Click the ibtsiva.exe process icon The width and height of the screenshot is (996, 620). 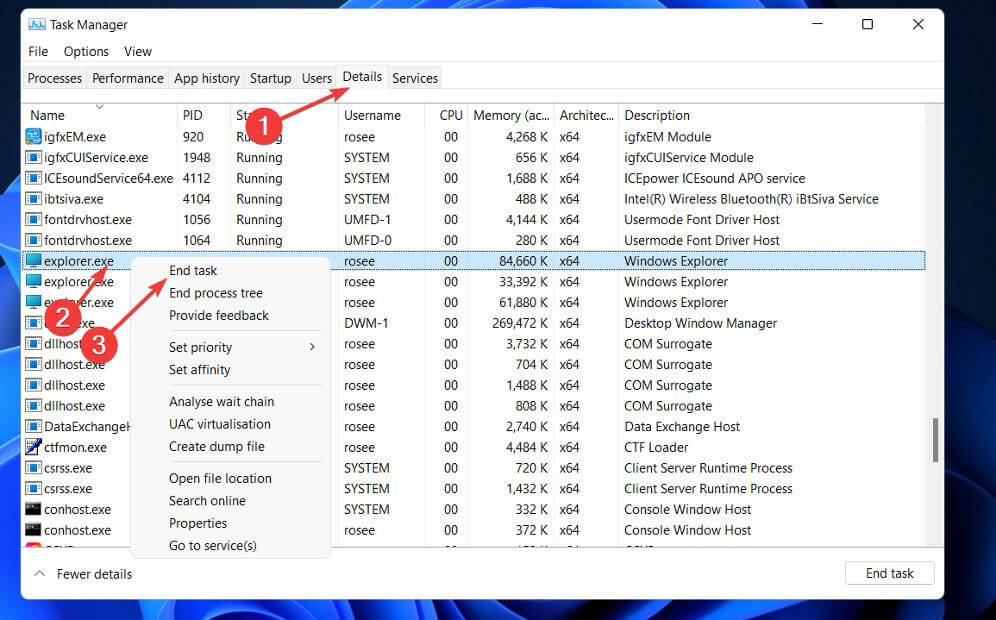point(34,199)
